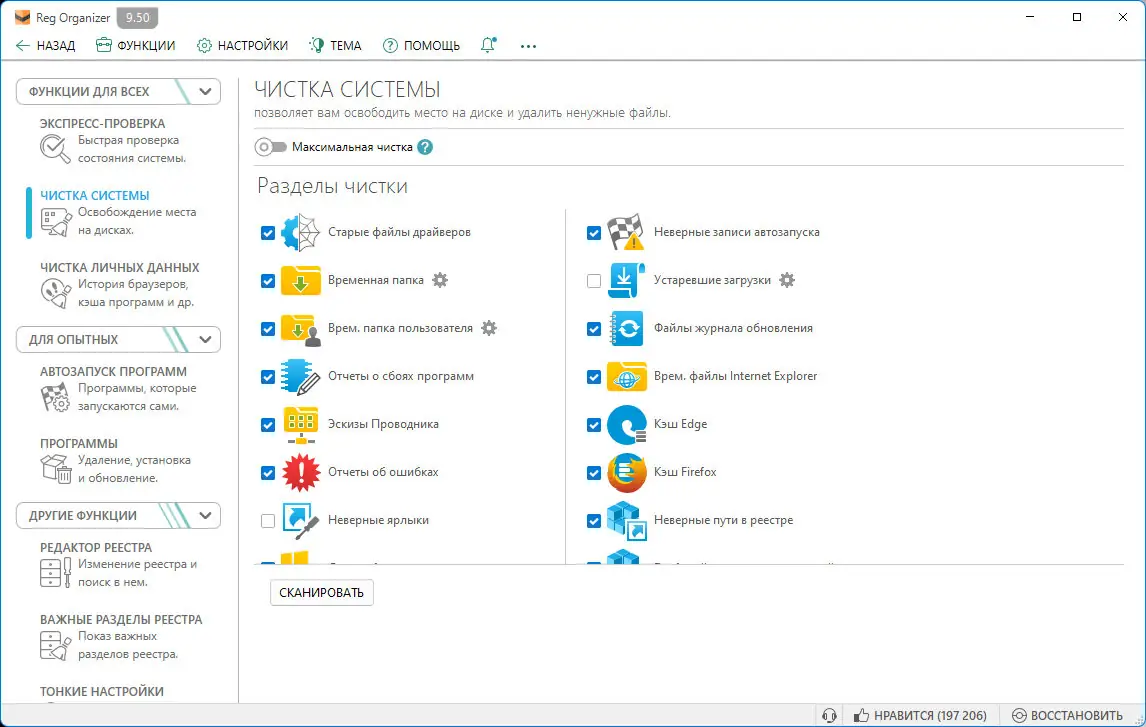
Task: Click the Неверные записи автозапуска flag icon
Action: pyautogui.click(x=626, y=232)
